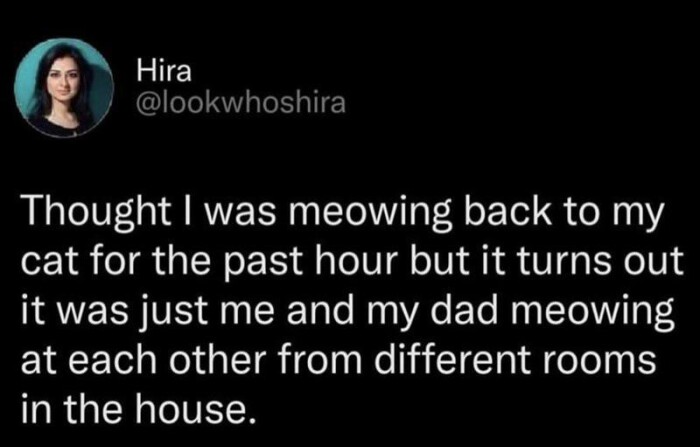Viewport: 700px width, 447px height.
Task: Open the @lookwhoshira handle link
Action: coord(232,103)
